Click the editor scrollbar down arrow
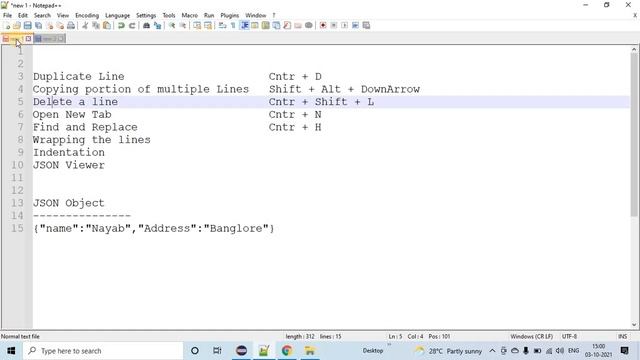The image size is (640, 360). click(634, 325)
